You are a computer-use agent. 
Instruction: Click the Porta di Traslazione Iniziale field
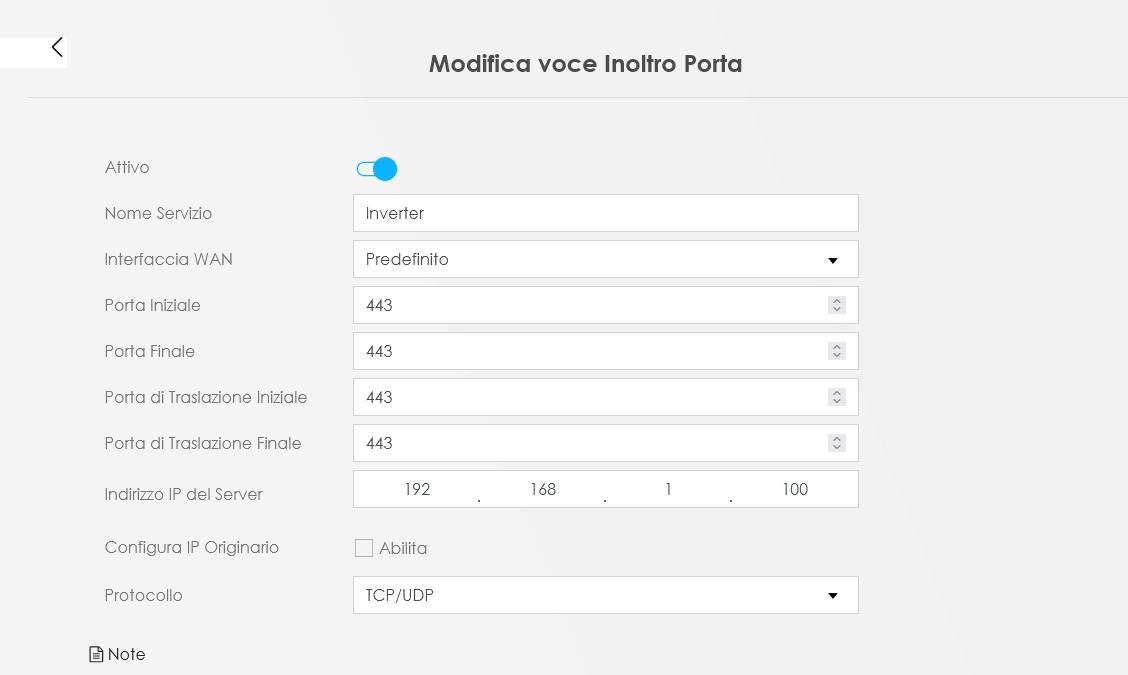click(606, 397)
